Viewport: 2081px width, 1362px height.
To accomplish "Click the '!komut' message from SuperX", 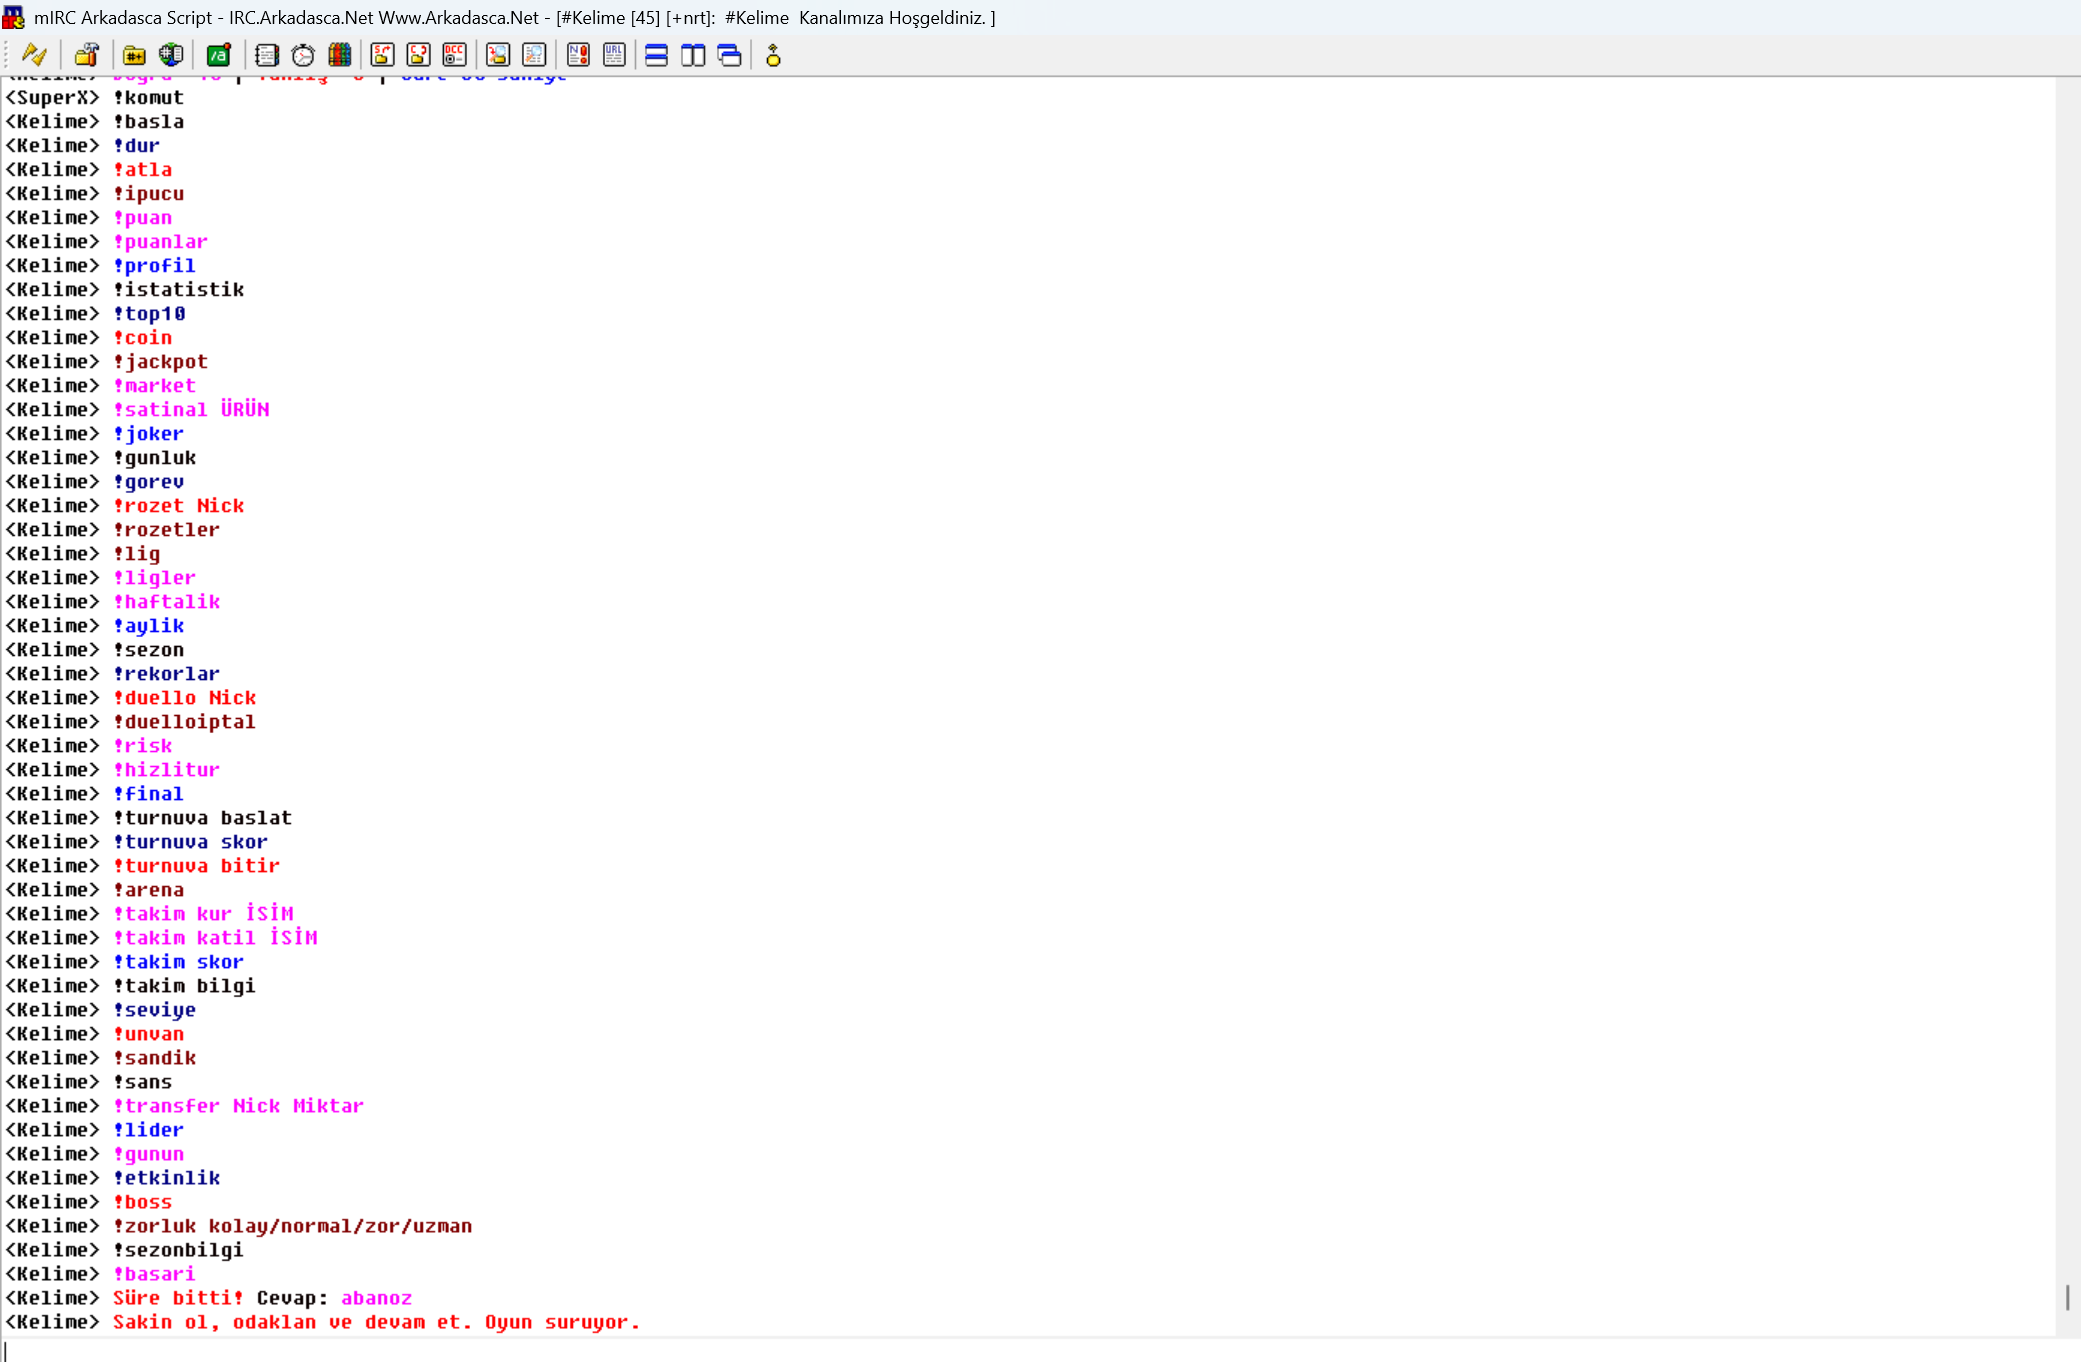I will (x=148, y=98).
